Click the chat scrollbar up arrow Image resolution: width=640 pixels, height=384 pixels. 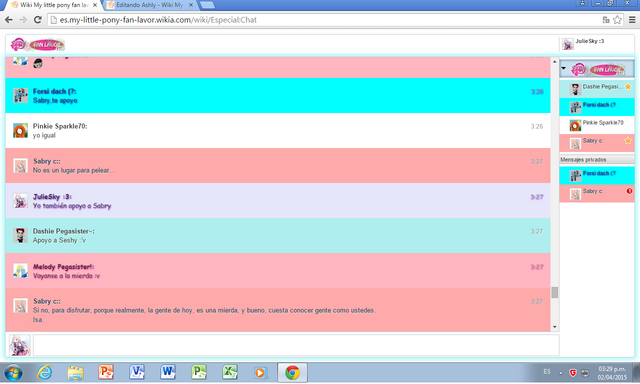click(554, 62)
